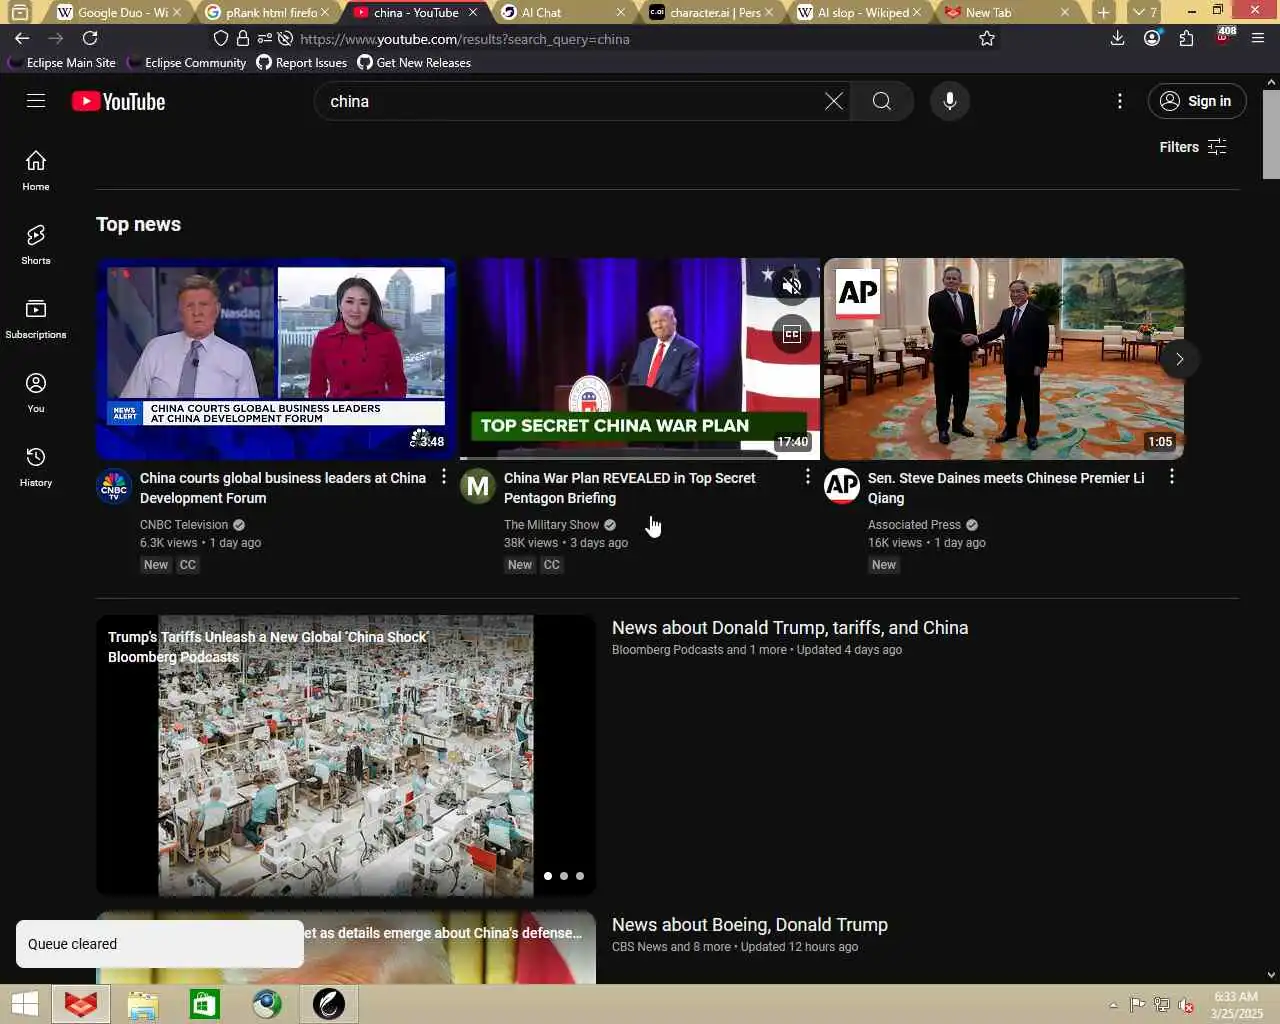1280x1024 pixels.
Task: Expand the list all tabs dropdown
Action: point(1144,12)
